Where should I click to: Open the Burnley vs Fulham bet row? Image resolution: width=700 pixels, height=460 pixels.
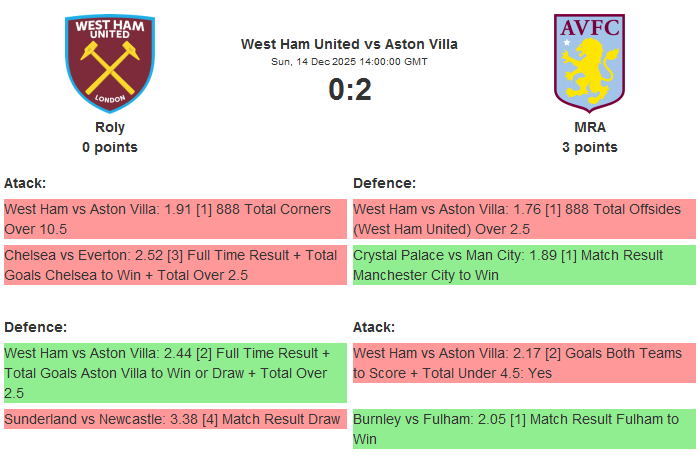coord(524,429)
